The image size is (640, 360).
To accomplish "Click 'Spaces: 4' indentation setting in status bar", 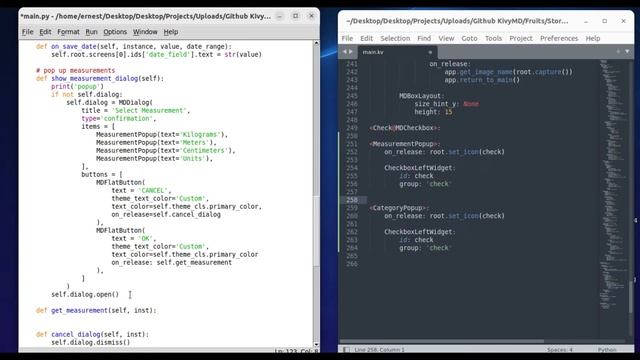I will coord(560,350).
